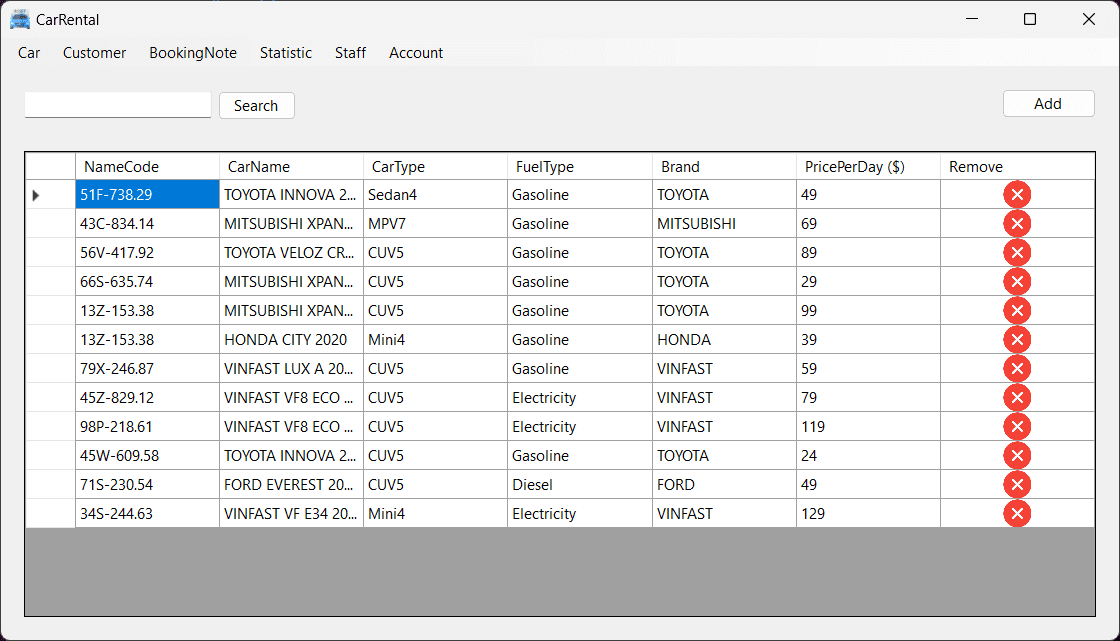Click remove icon for 43C-834.14 row
The image size is (1120, 641).
coord(1017,224)
